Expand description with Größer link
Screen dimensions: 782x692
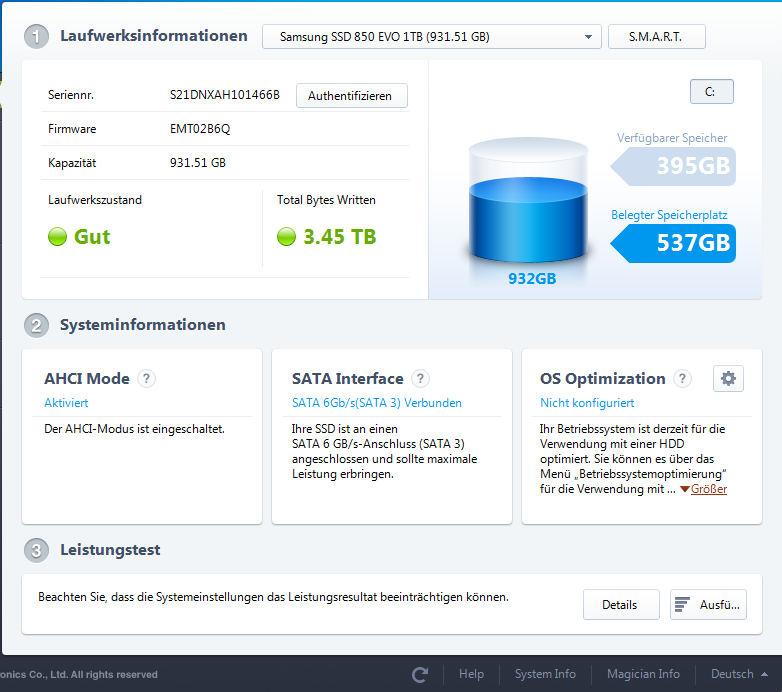pos(708,489)
